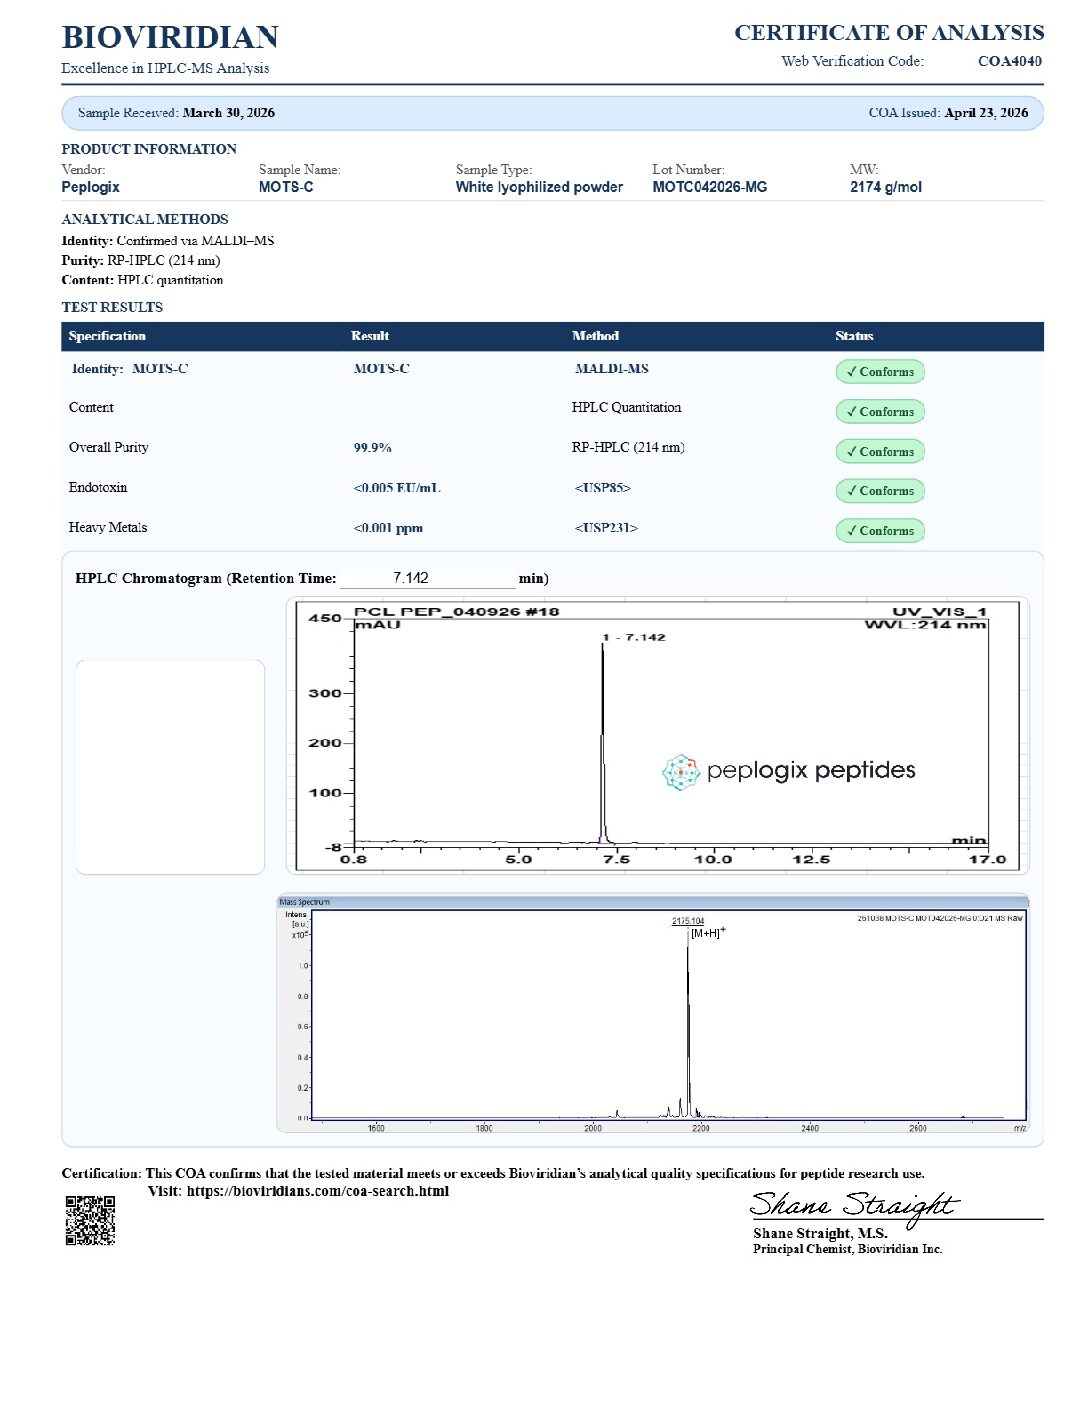Click the Conforms badge for Heavy Metals
The image size is (1088, 1408).
point(880,531)
